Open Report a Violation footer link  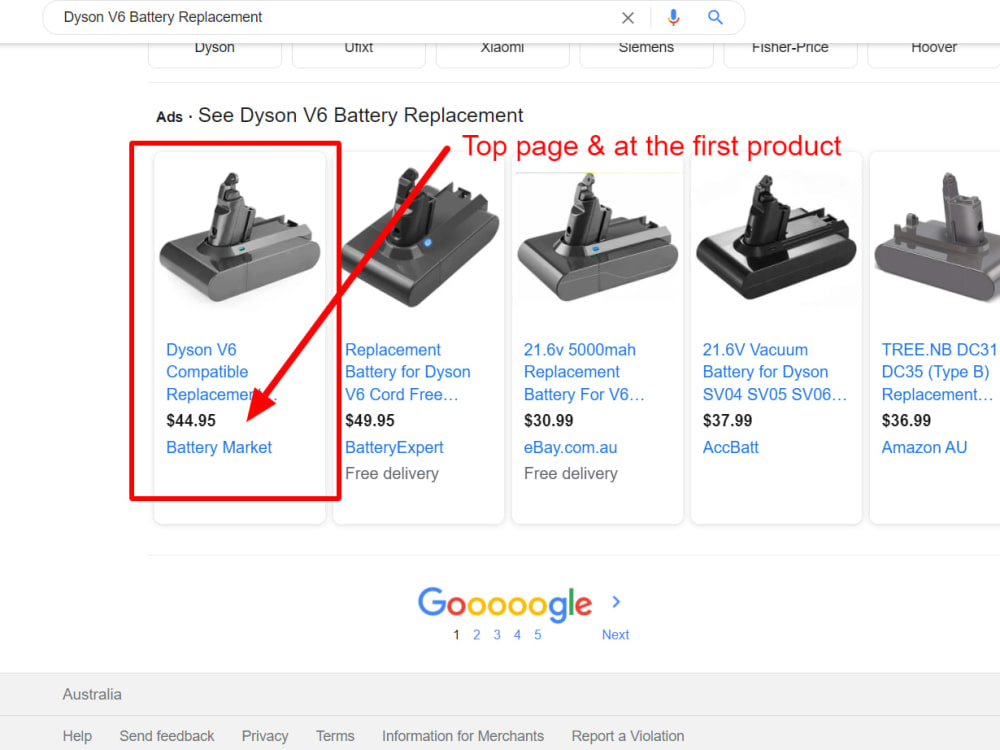point(628,736)
